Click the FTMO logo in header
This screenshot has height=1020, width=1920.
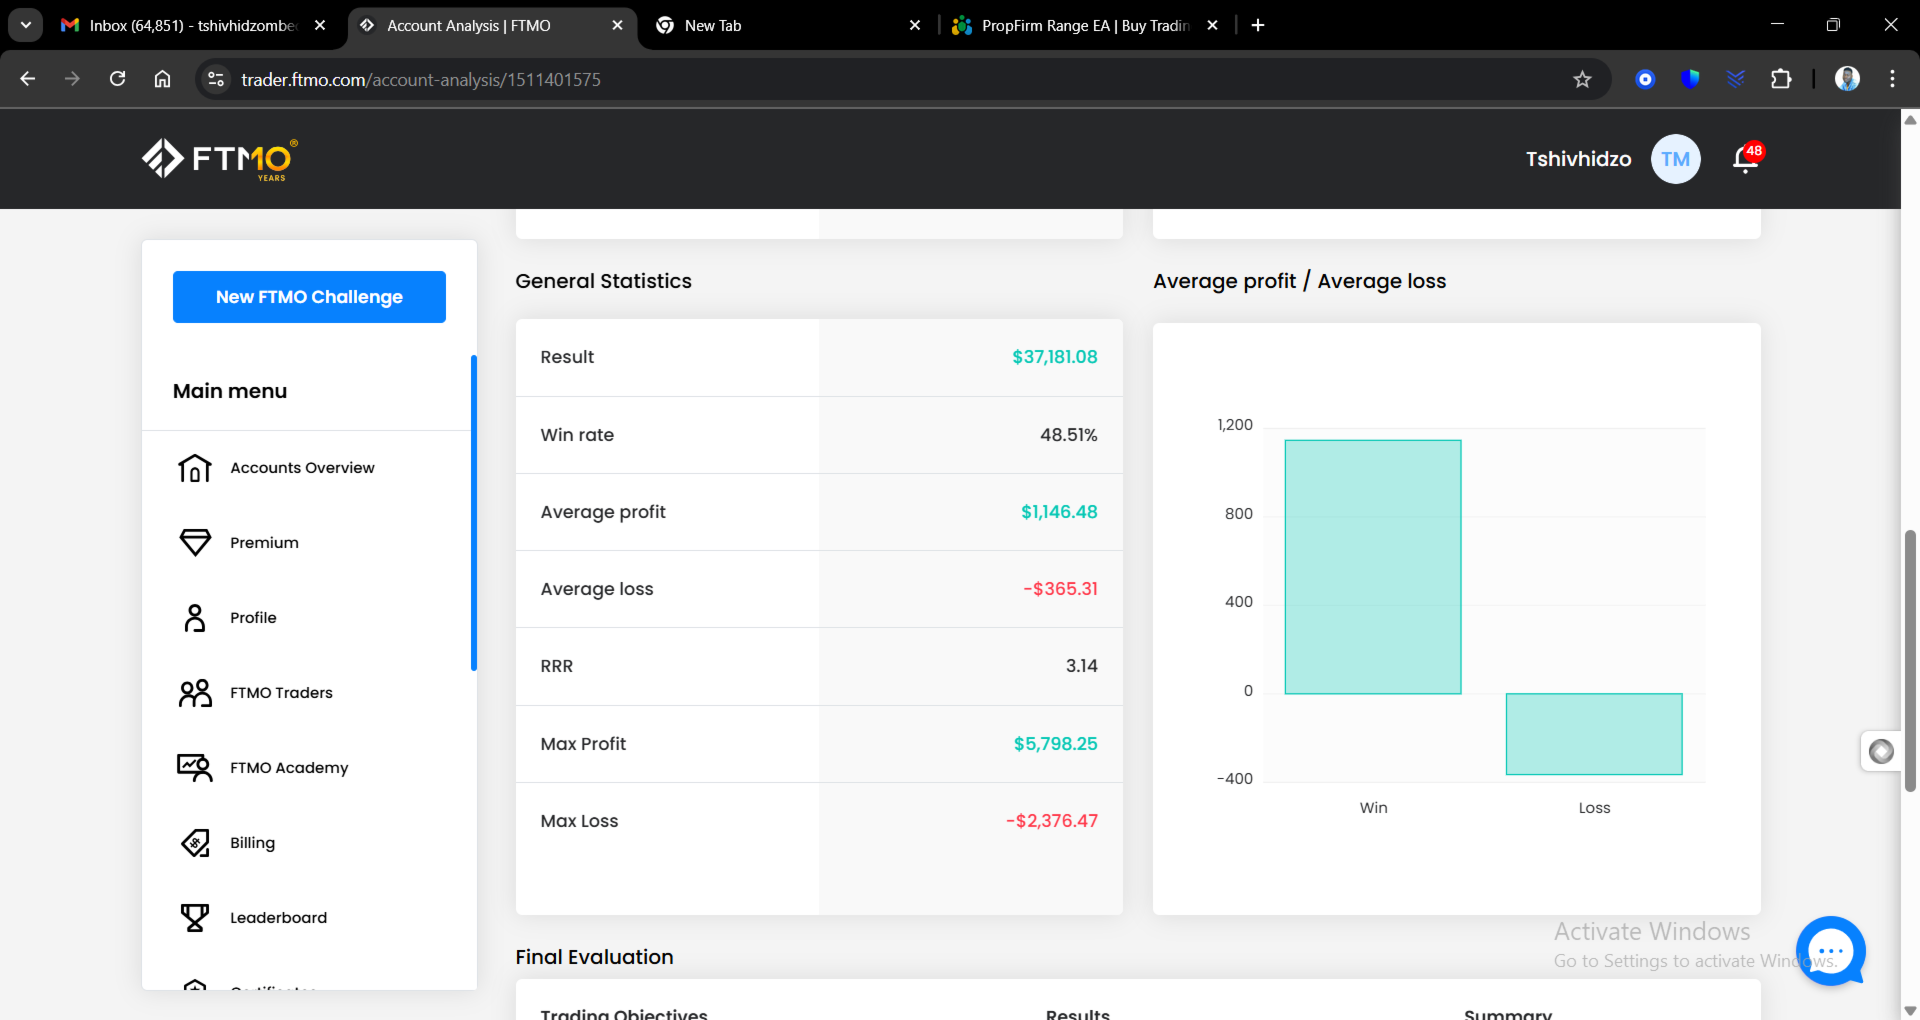pos(220,159)
